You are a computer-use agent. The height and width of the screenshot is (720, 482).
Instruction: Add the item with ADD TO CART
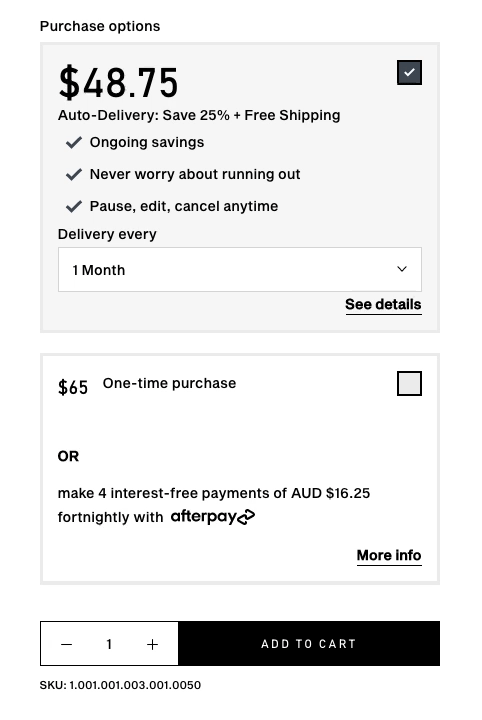pos(309,644)
